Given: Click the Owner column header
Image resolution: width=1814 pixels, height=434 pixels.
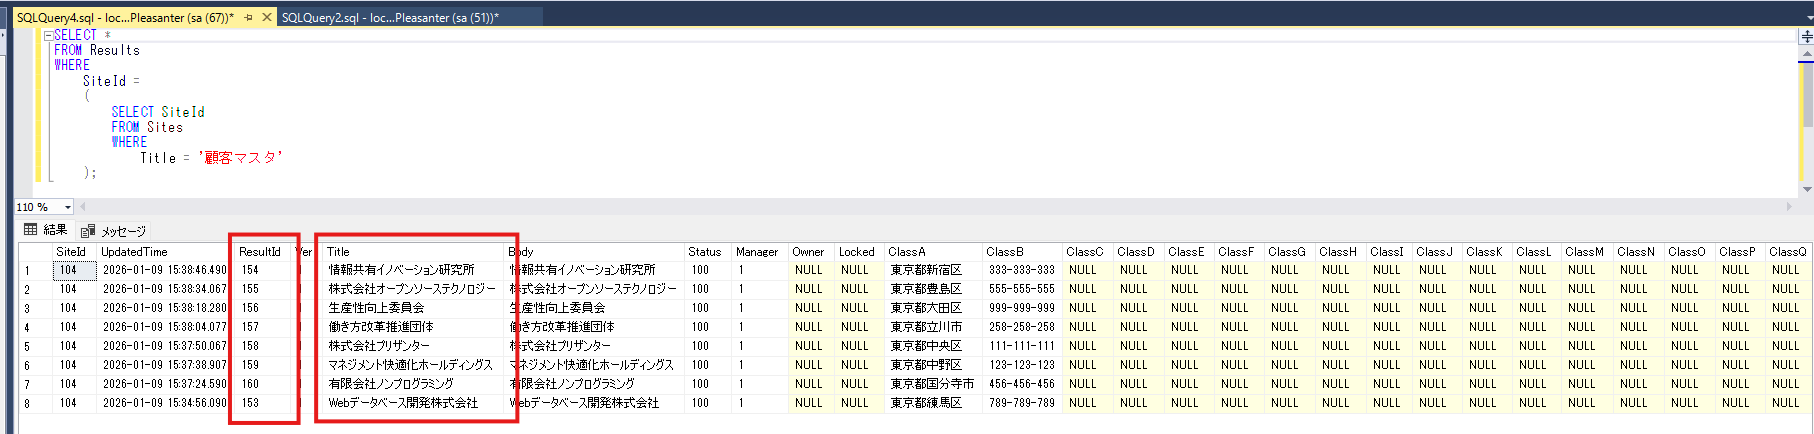Looking at the screenshot, I should (810, 252).
